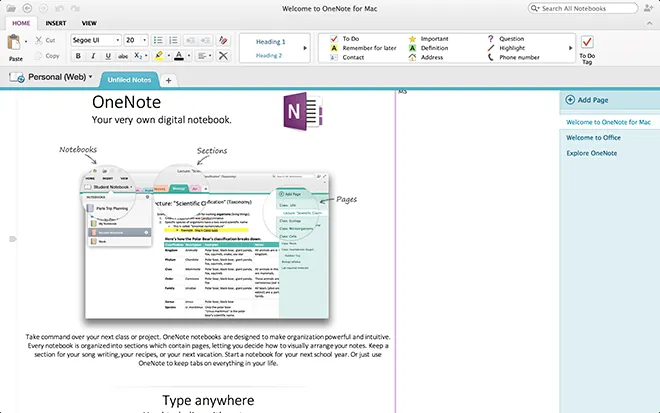Screen dimensions: 660x413
Task: Apply the Contact tag
Action: [347, 57]
